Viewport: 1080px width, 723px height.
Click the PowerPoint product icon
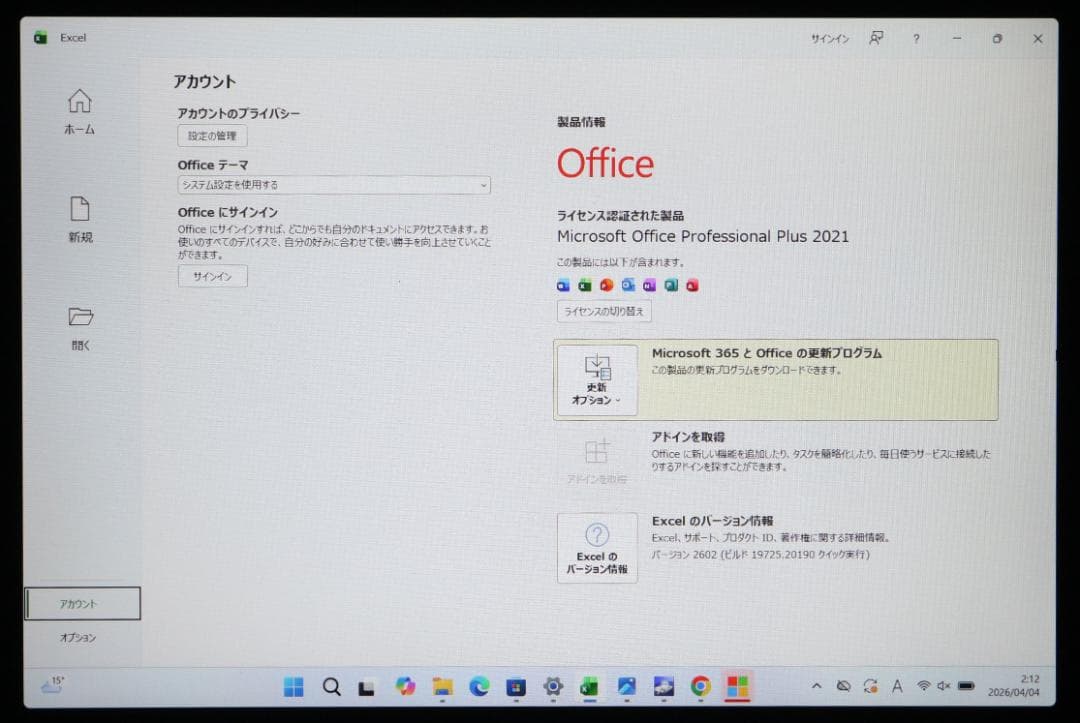[606, 285]
